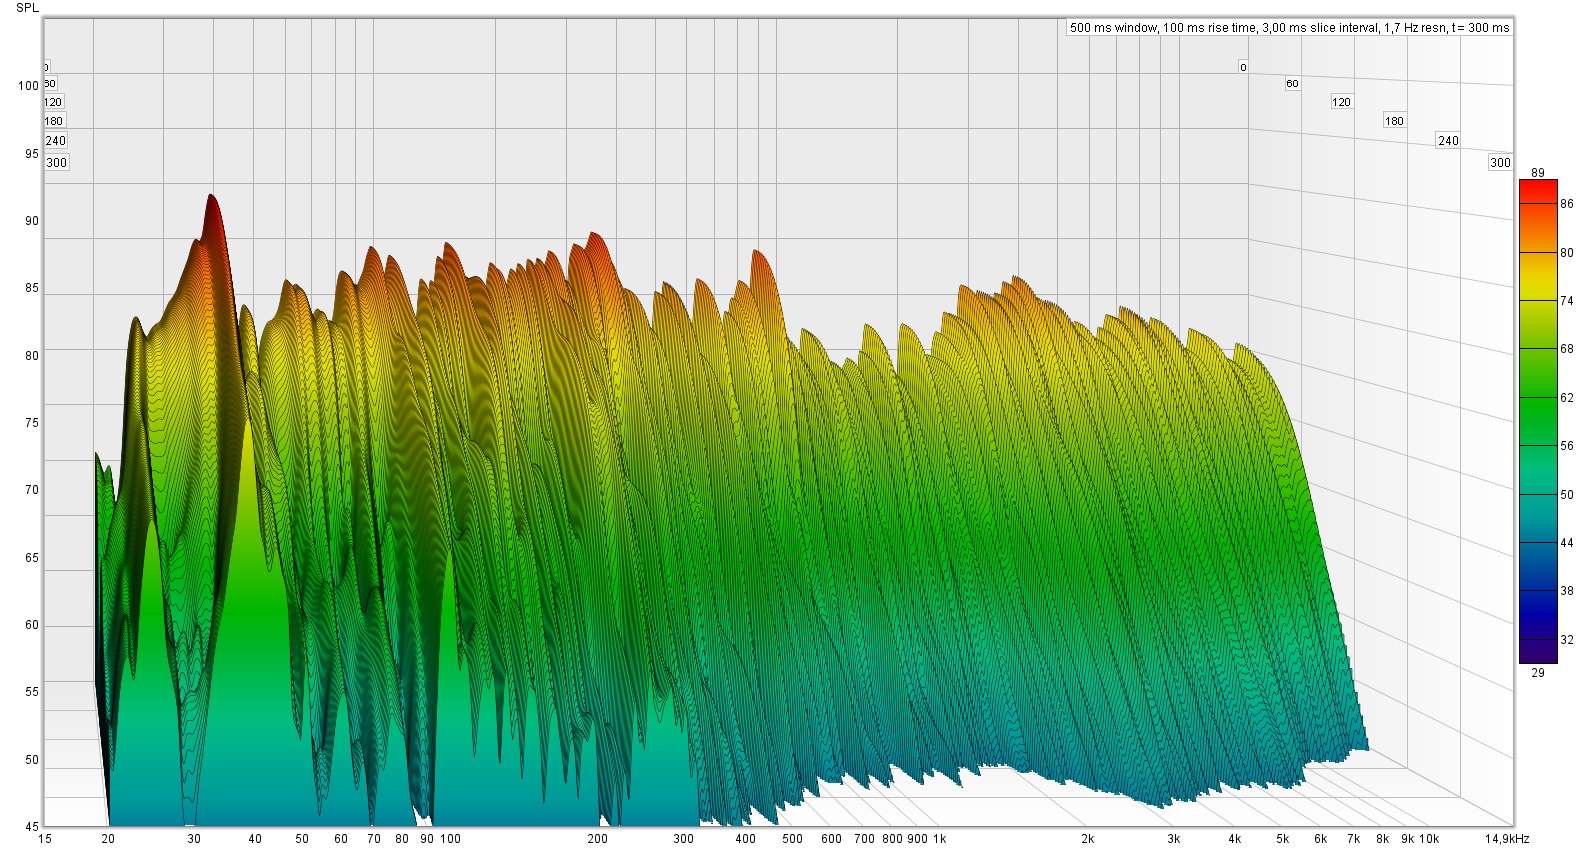Click the 1k frequency axis label
The height and width of the screenshot is (851, 1590).
click(x=939, y=839)
